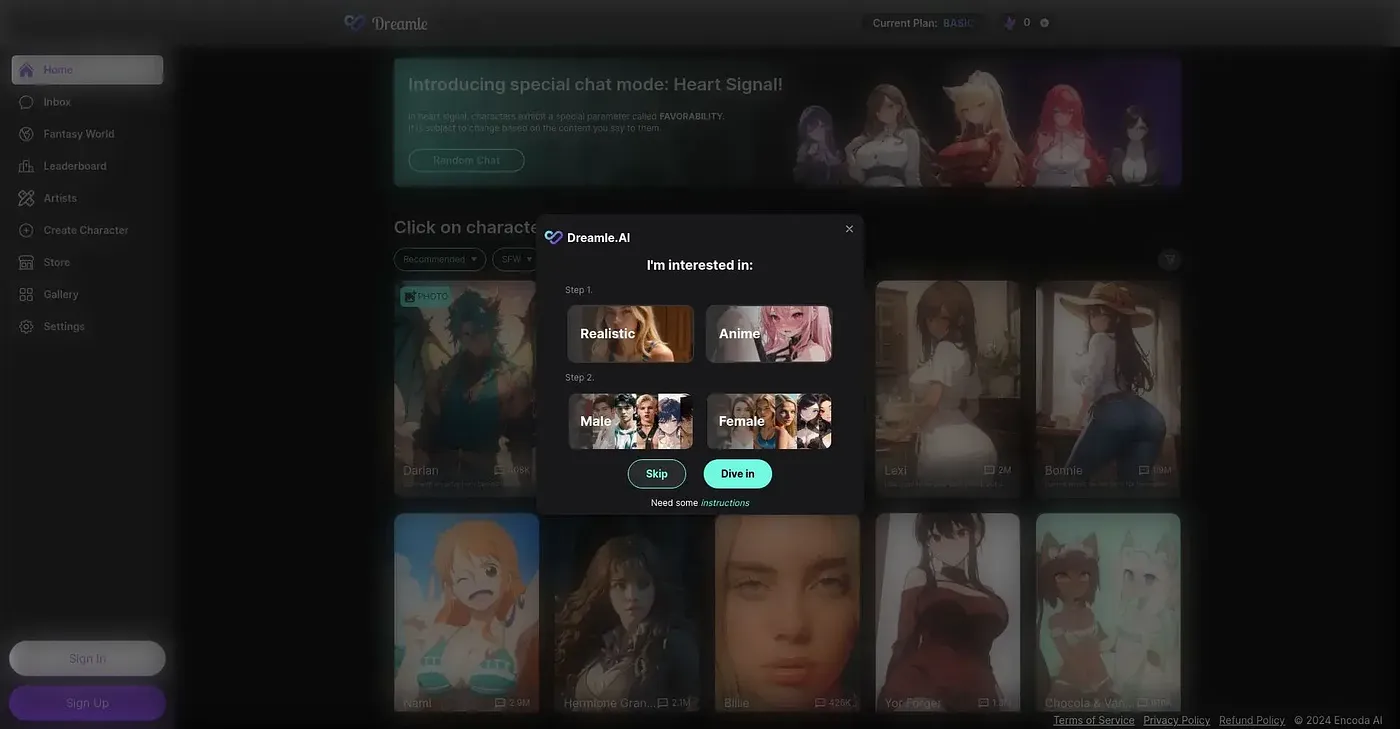The width and height of the screenshot is (1400, 729).
Task: Click the Skip button
Action: pyautogui.click(x=657, y=474)
